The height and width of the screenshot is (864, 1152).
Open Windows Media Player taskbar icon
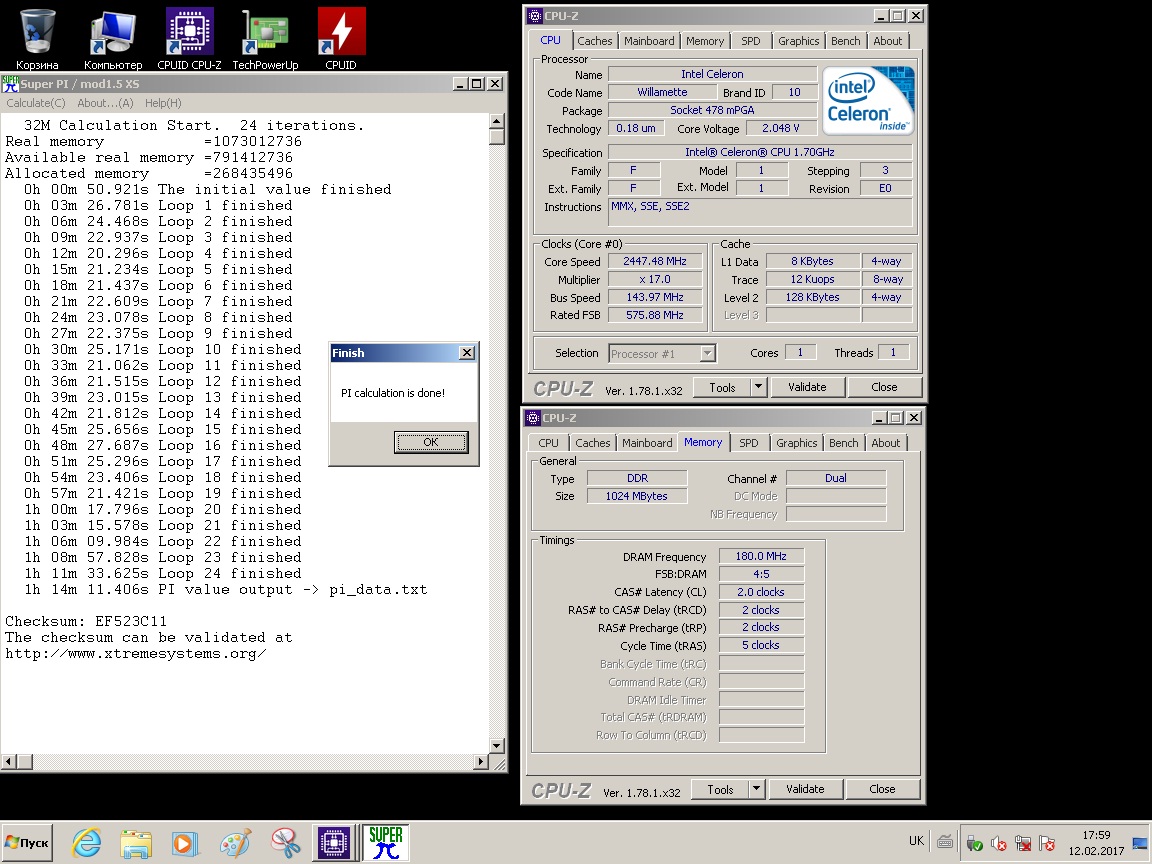(185, 843)
